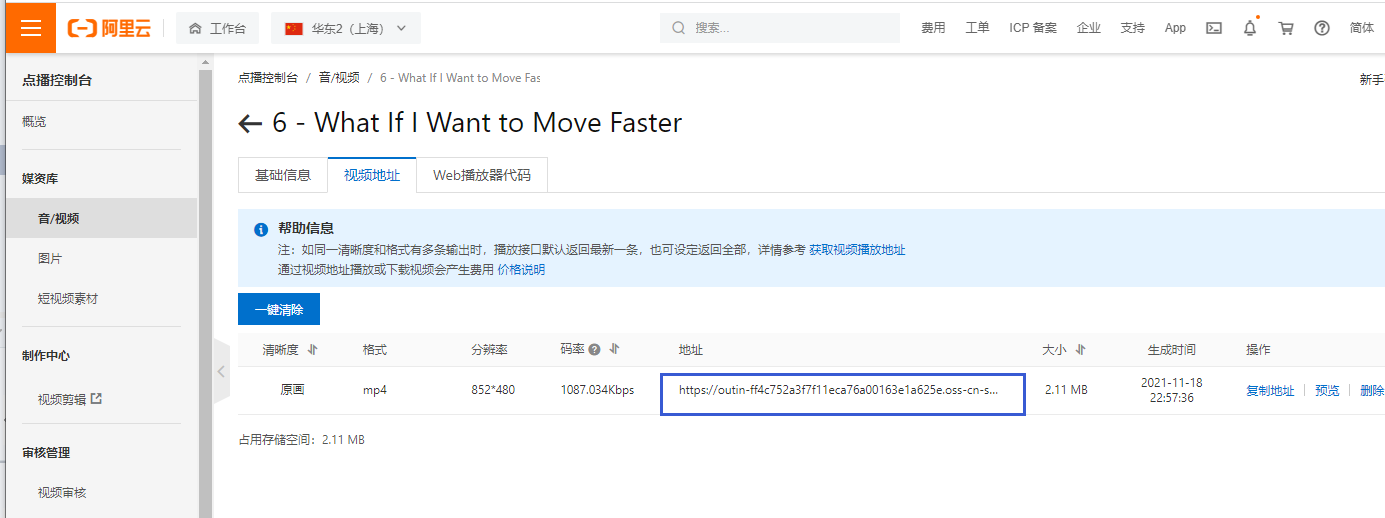Open the ICP 备案 menu
The height and width of the screenshot is (518, 1385).
pyautogui.click(x=1033, y=28)
